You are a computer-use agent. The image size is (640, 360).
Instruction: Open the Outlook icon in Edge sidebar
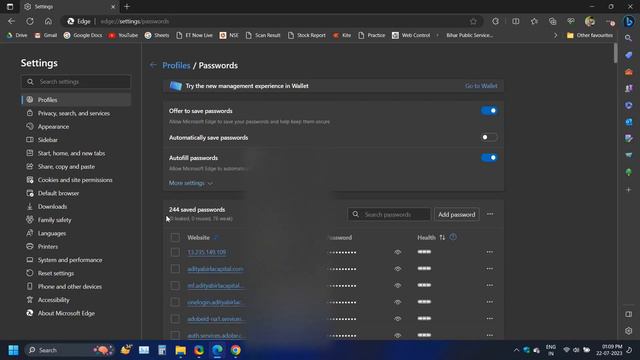tap(629, 122)
